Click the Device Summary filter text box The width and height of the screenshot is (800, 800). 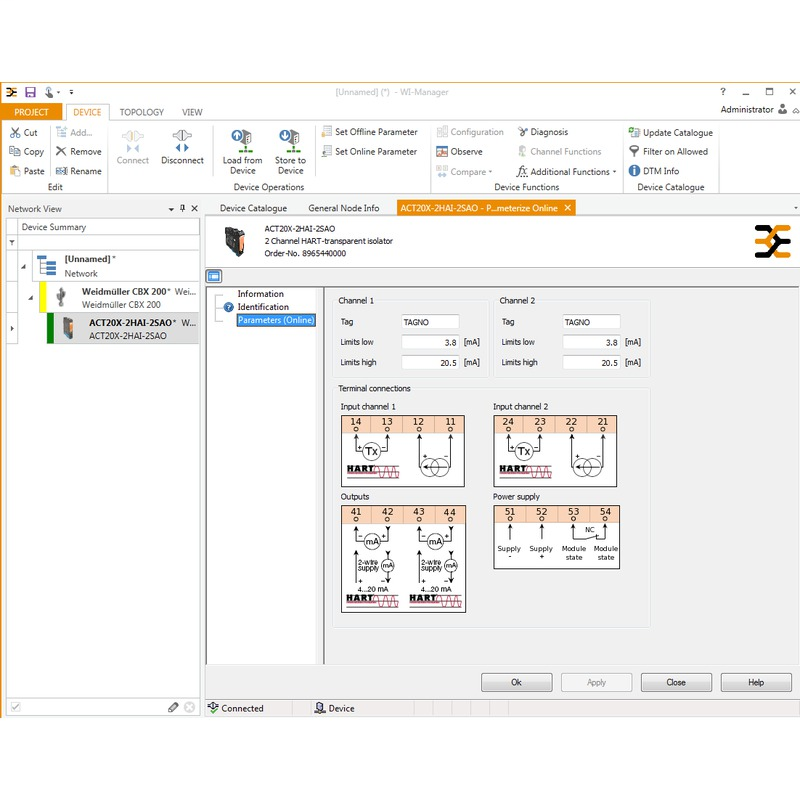tap(109, 243)
